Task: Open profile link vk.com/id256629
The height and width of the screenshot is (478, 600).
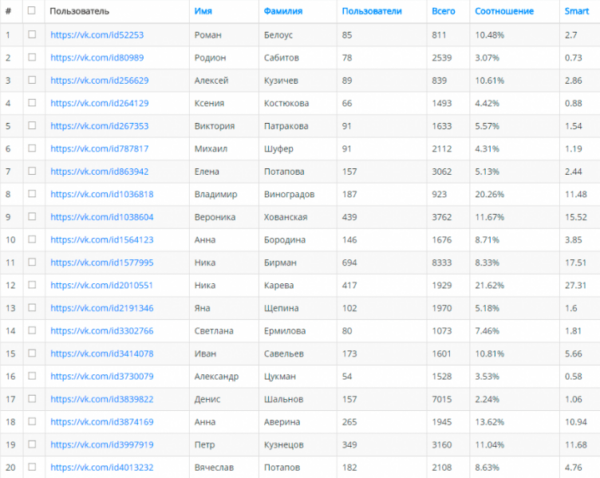Action: click(x=99, y=80)
